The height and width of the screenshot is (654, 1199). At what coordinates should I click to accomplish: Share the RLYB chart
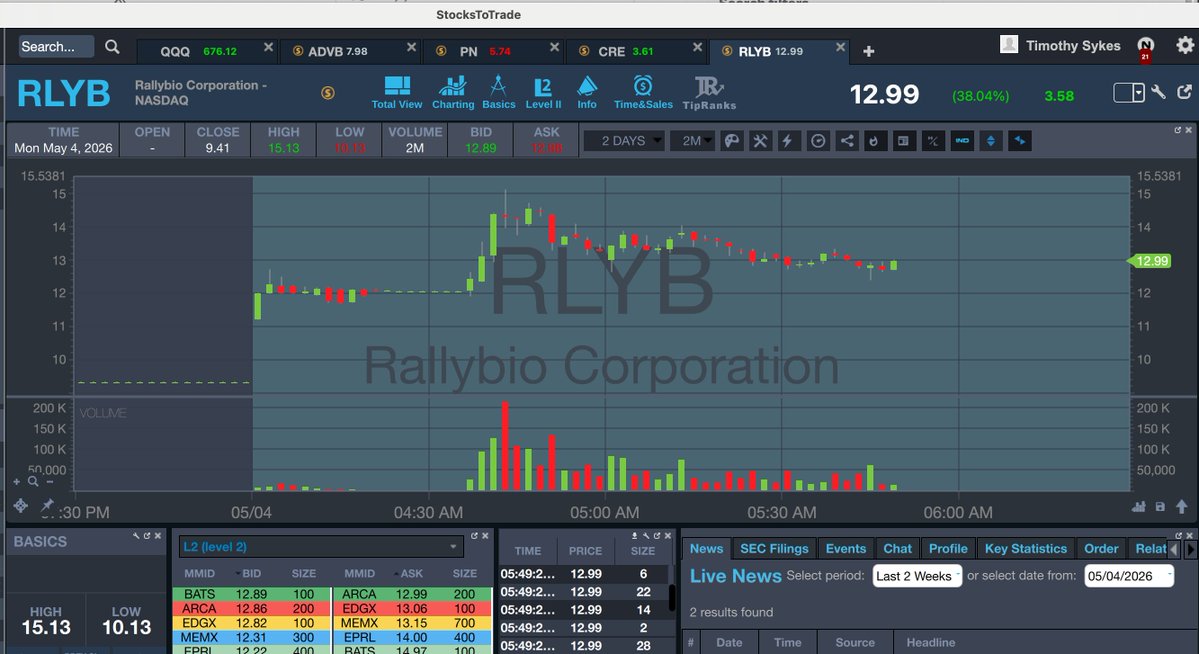[x=847, y=141]
